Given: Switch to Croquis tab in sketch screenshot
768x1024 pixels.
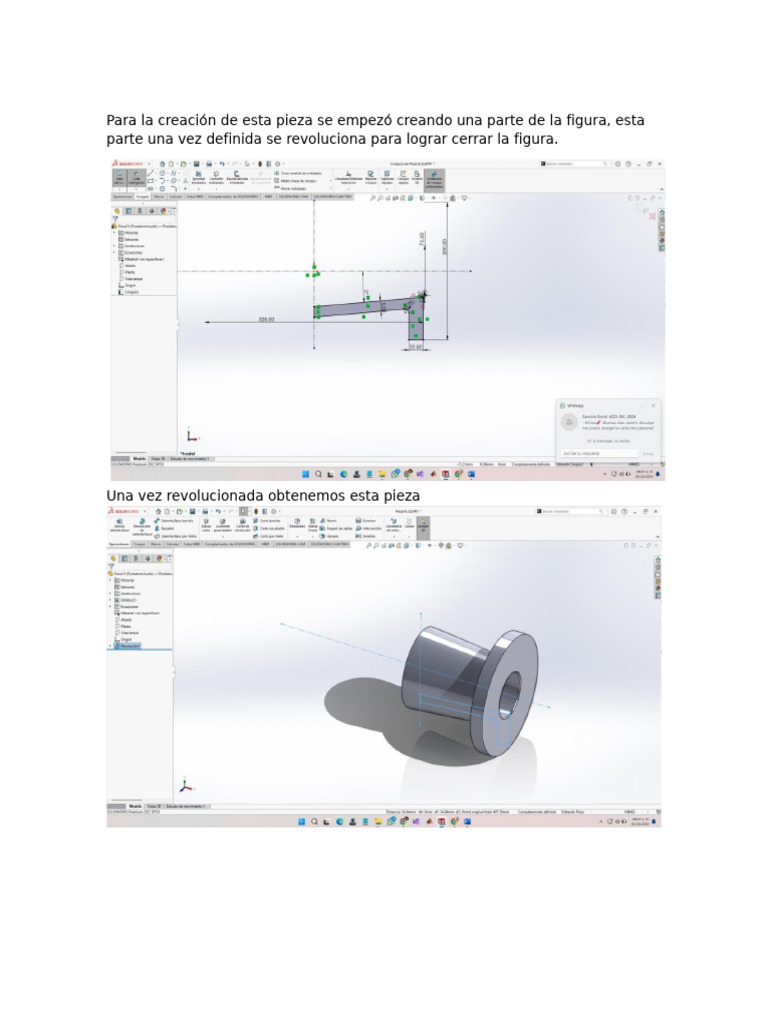Looking at the screenshot, I should [x=142, y=196].
